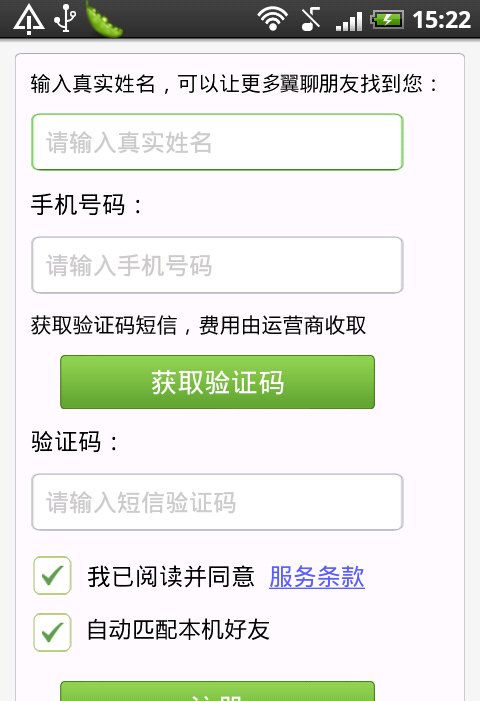The height and width of the screenshot is (701, 480).
Task: Tap the USB connection status icon
Action: pos(65,18)
